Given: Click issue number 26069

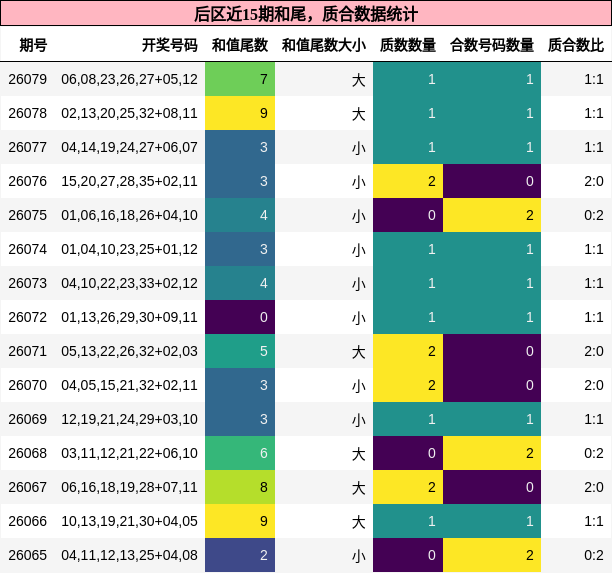Looking at the screenshot, I should coord(27,419).
